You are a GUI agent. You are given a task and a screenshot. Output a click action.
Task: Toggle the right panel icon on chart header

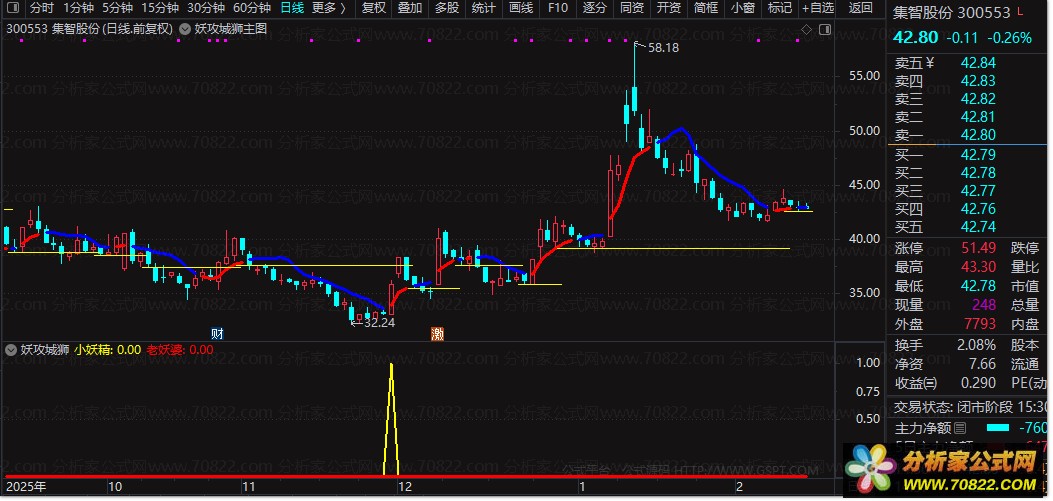coord(825,29)
